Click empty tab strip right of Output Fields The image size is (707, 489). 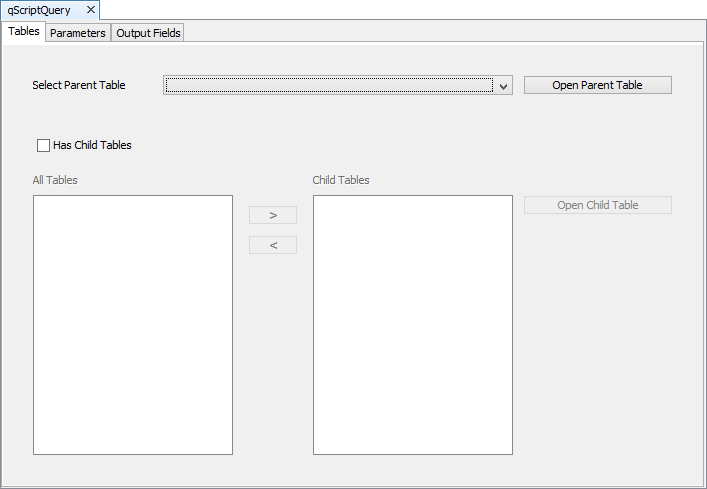click(440, 32)
